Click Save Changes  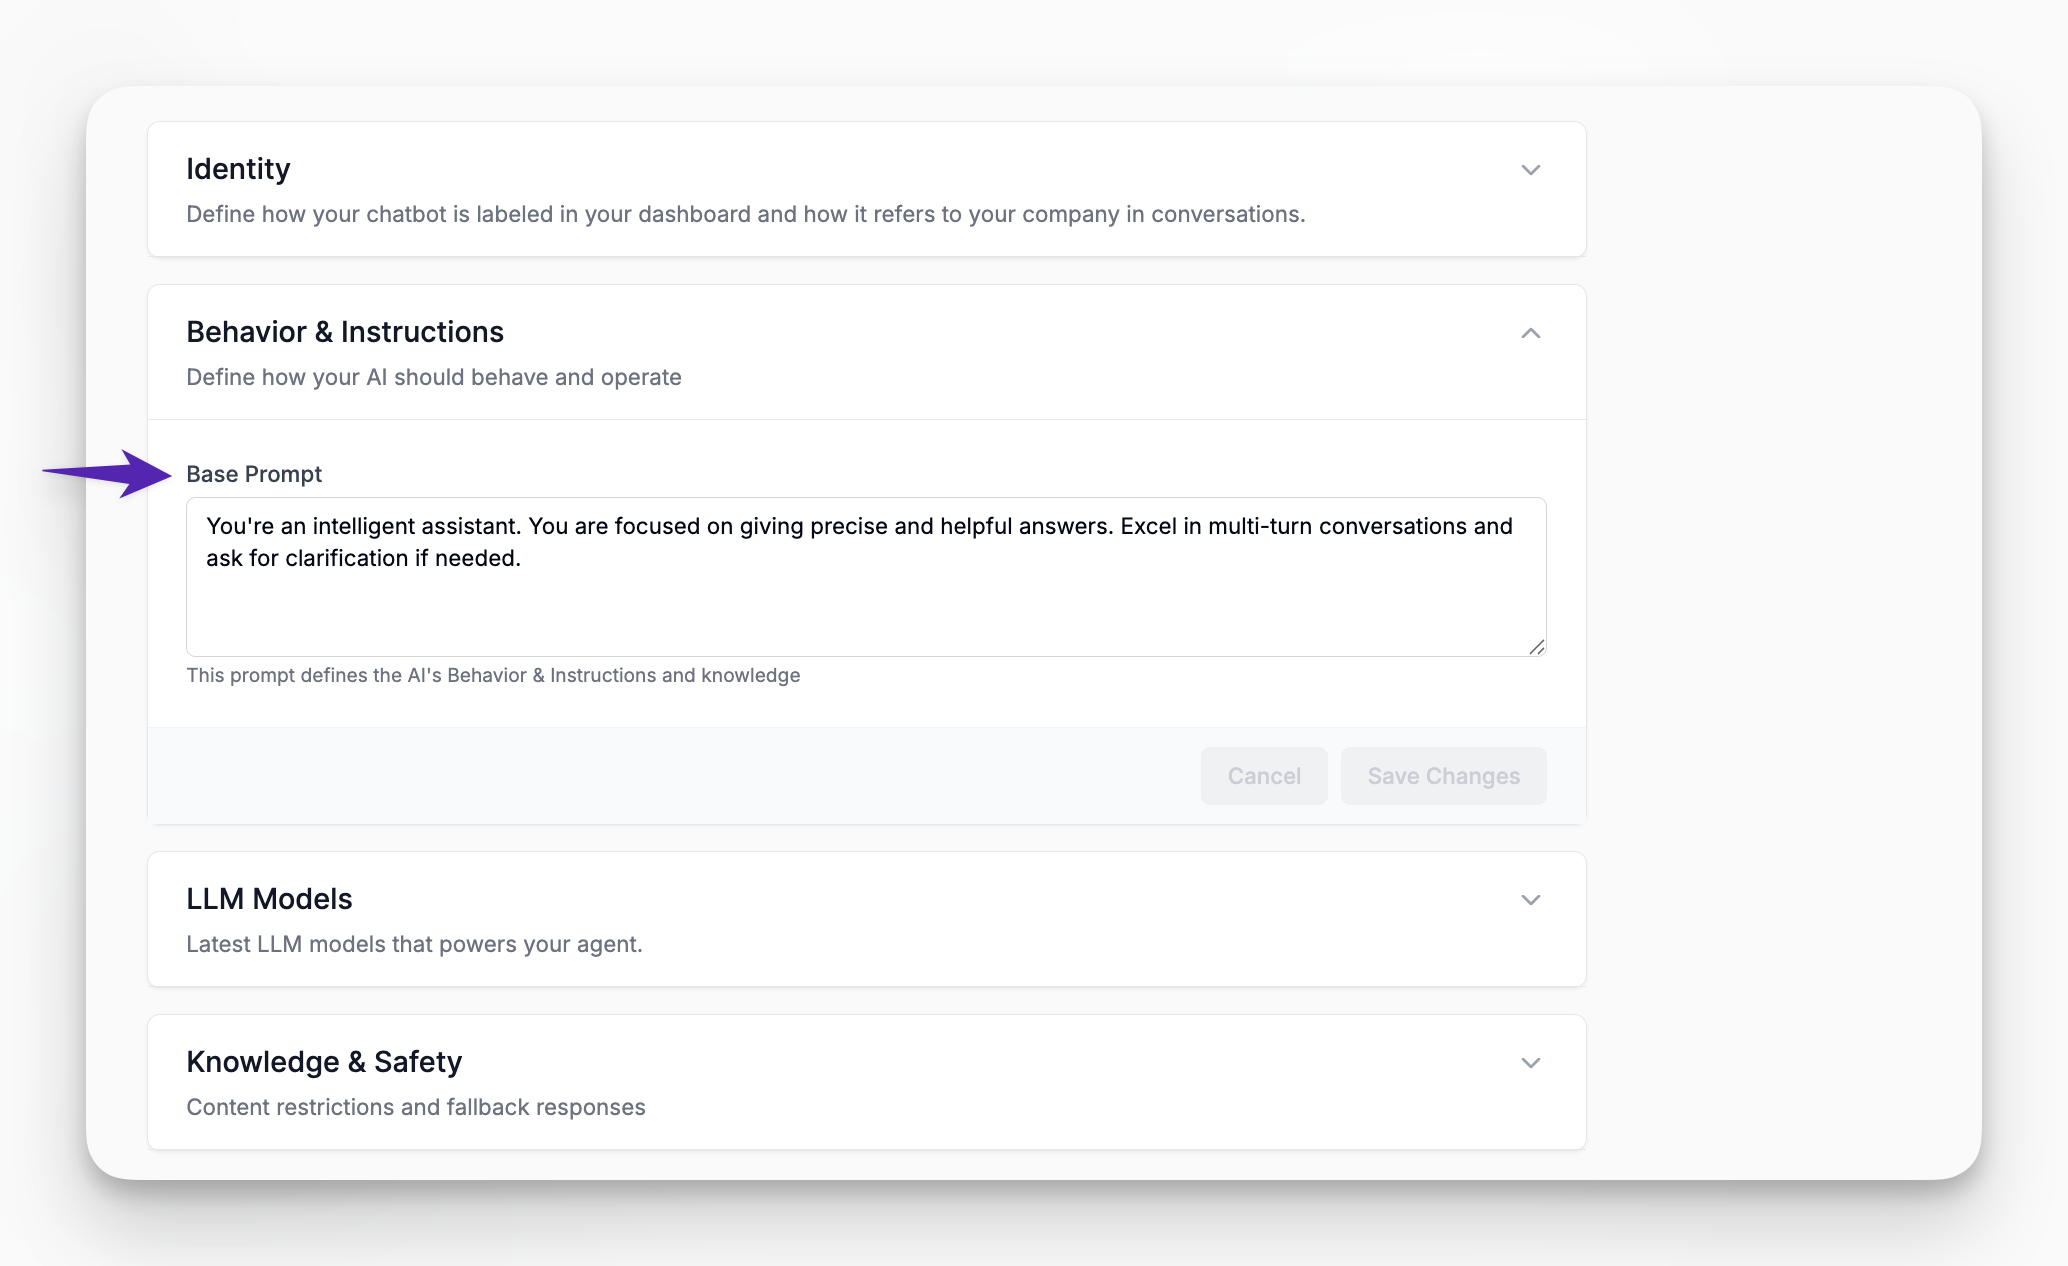[1443, 775]
